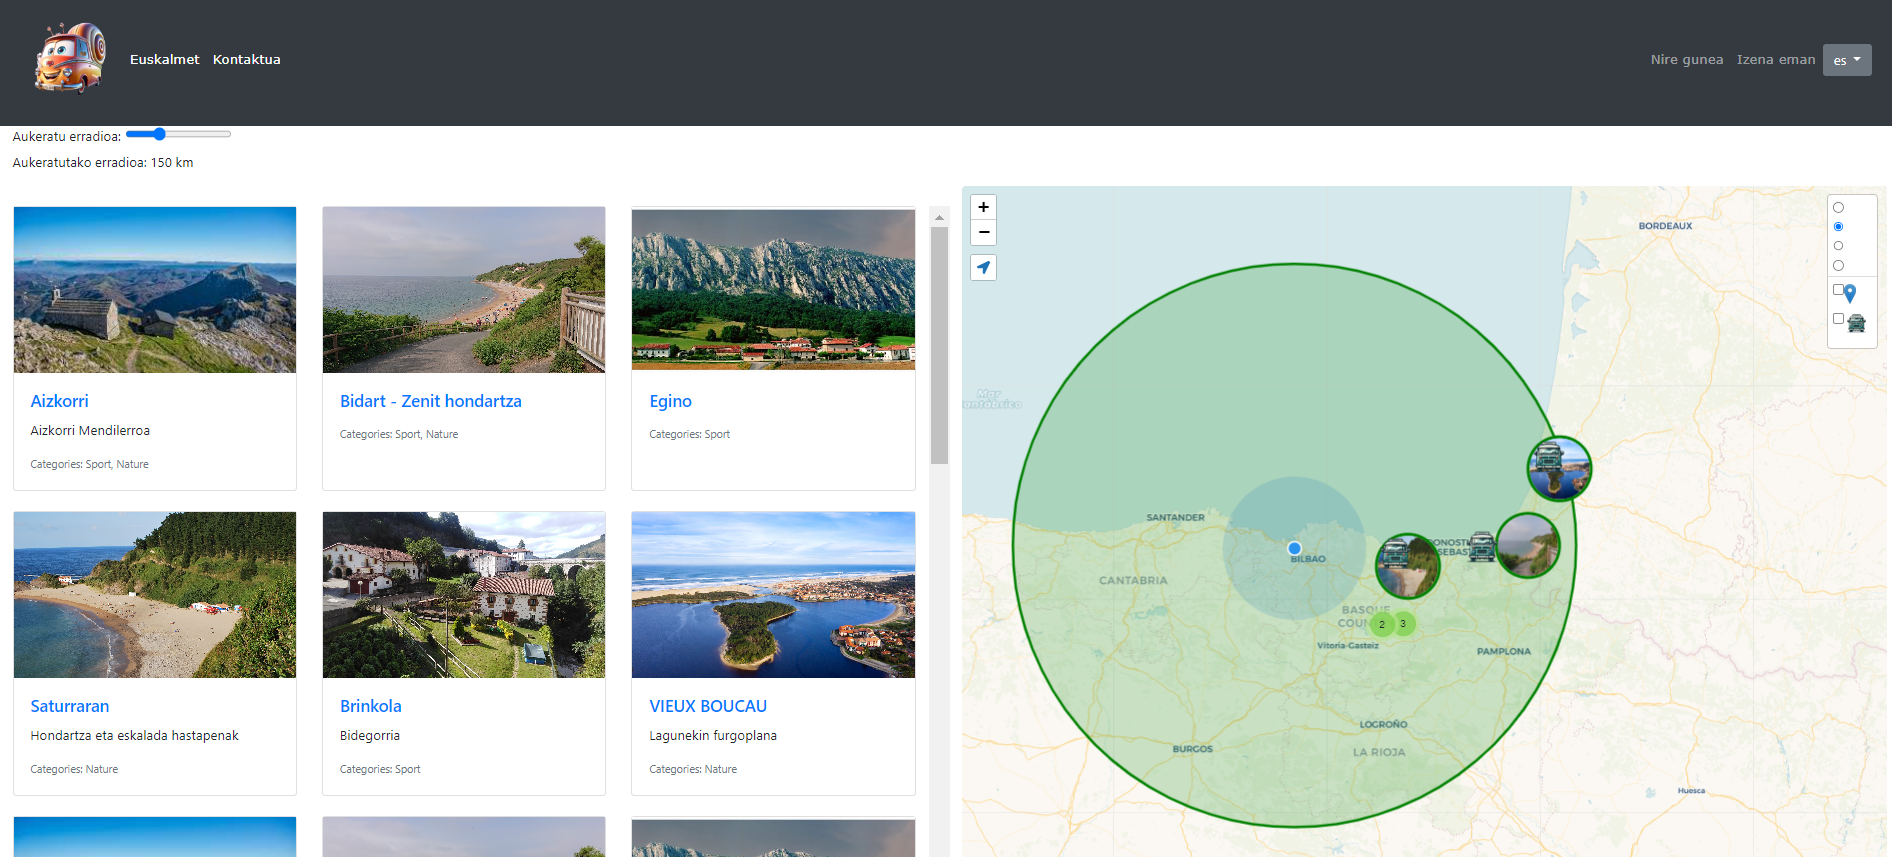Click the Bidart photo marker on map
The height and width of the screenshot is (857, 1892).
tap(1528, 545)
